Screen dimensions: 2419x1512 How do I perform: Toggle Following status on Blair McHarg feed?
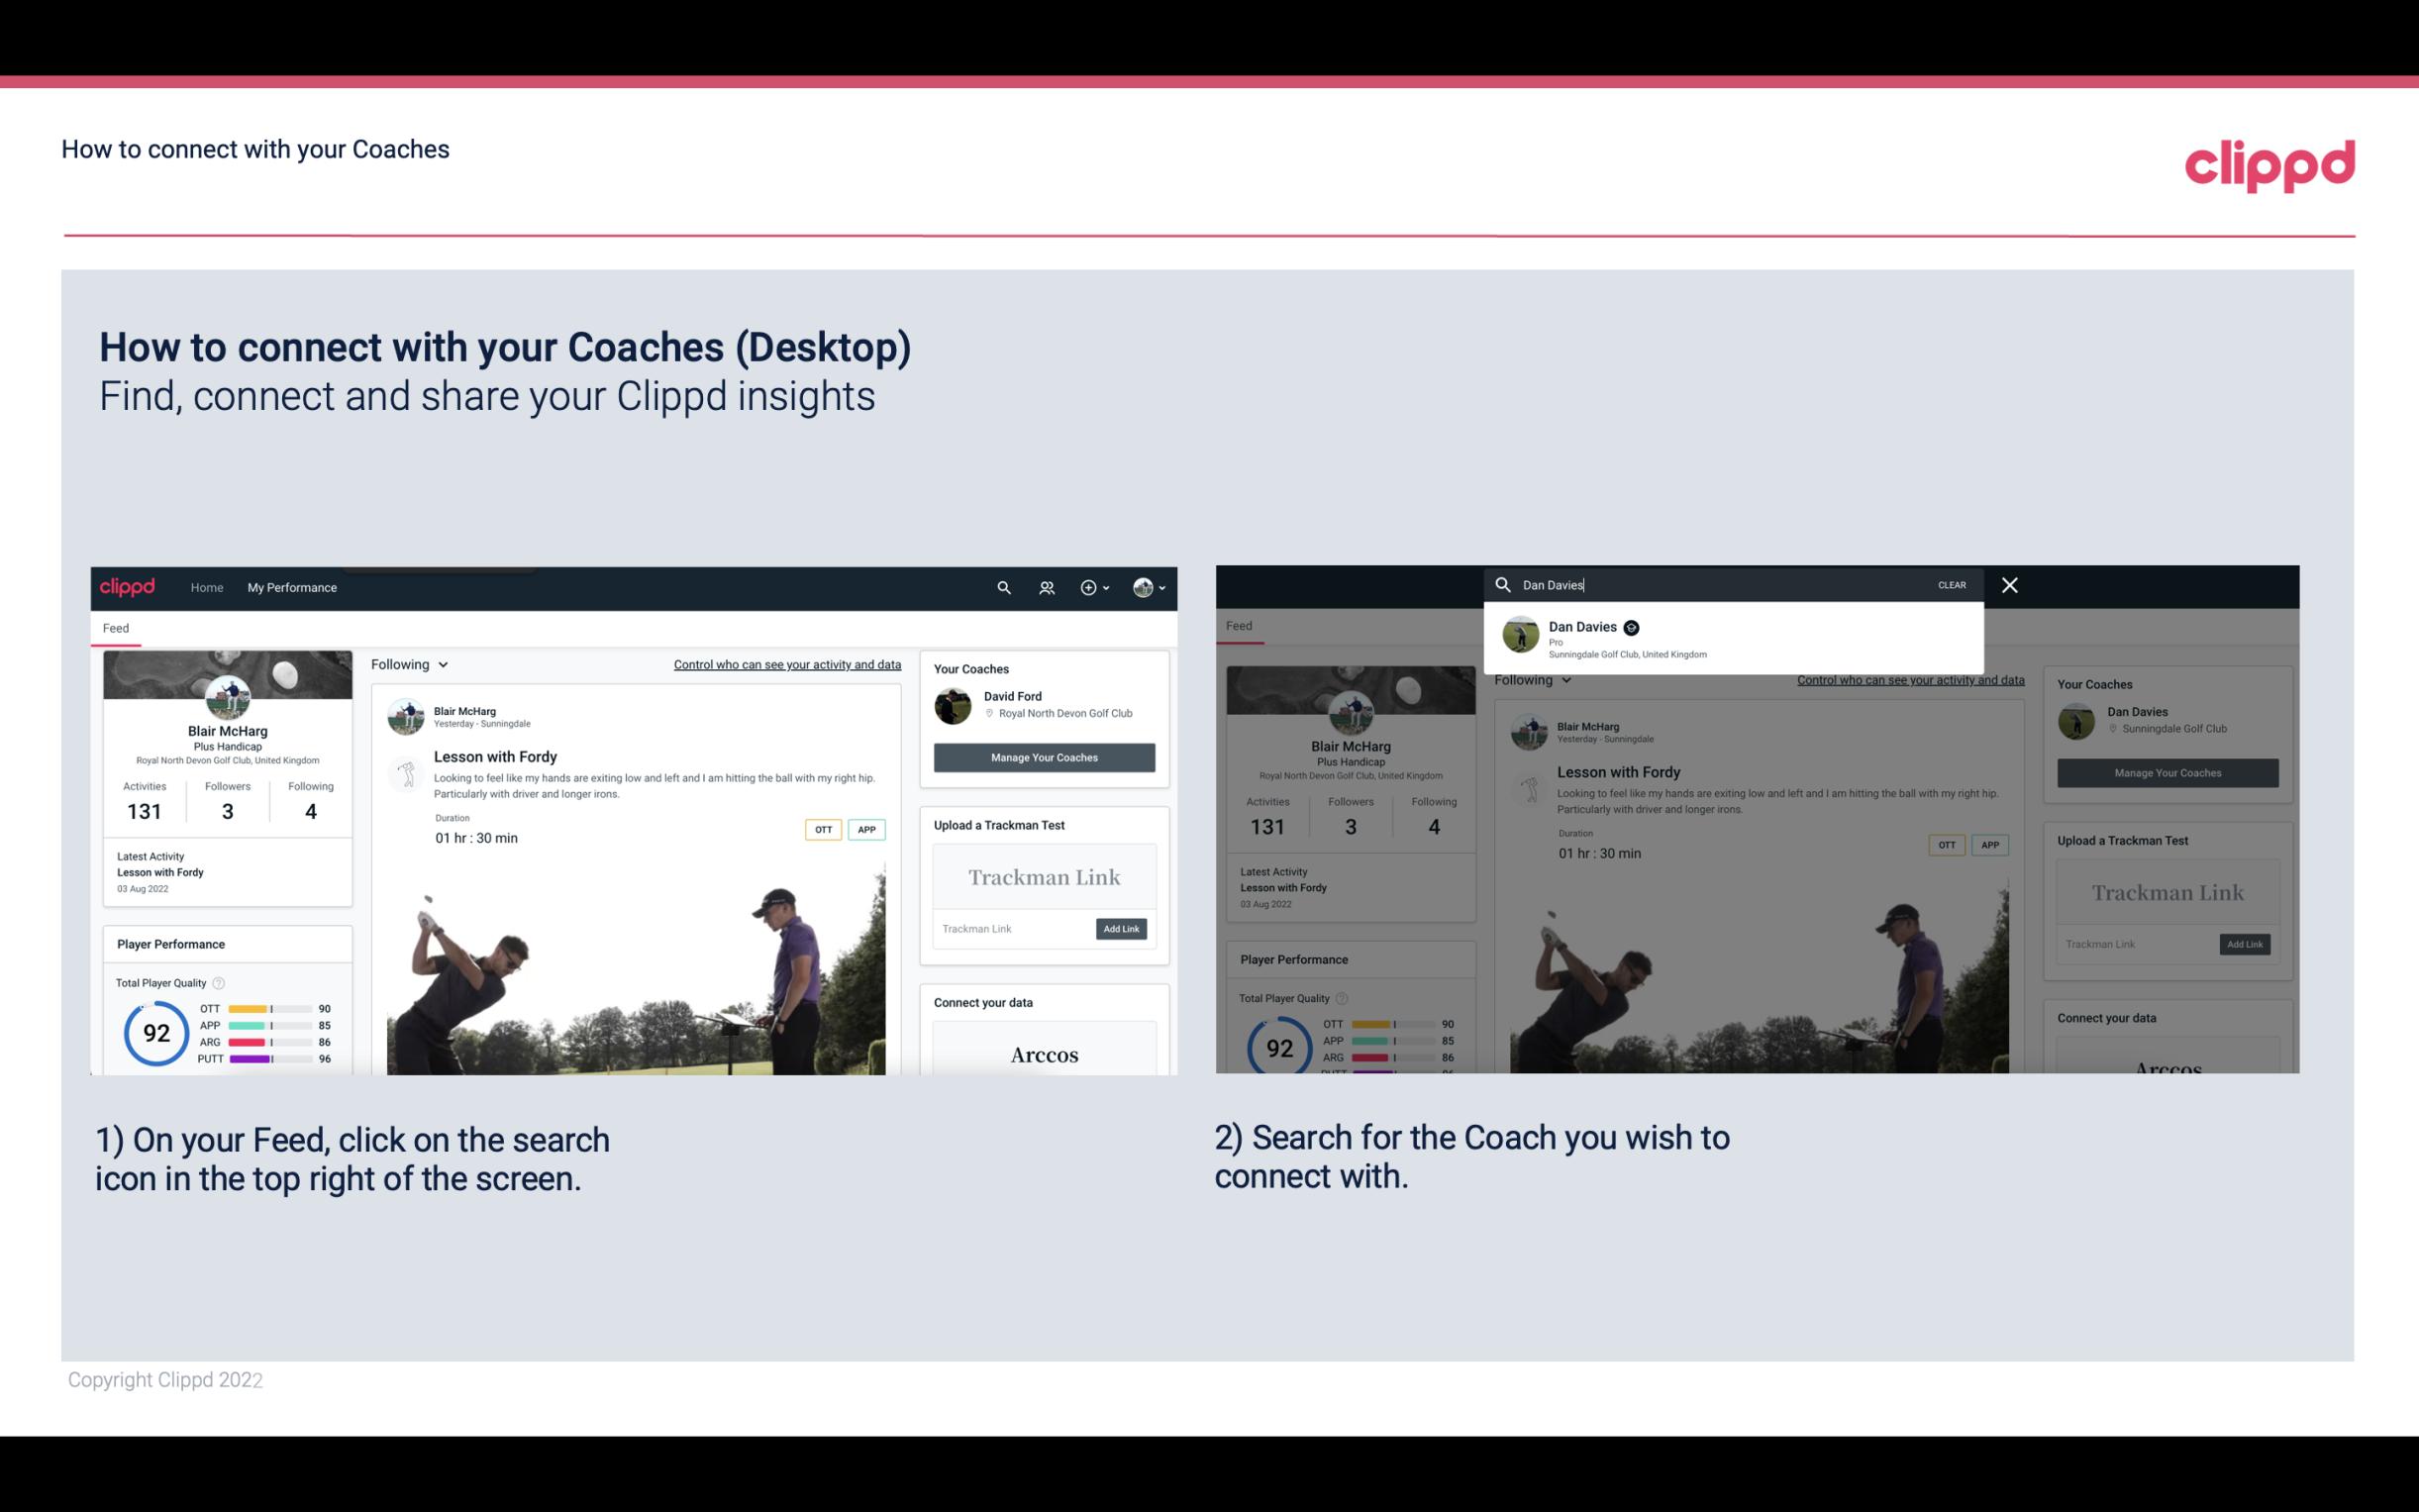pyautogui.click(x=408, y=663)
